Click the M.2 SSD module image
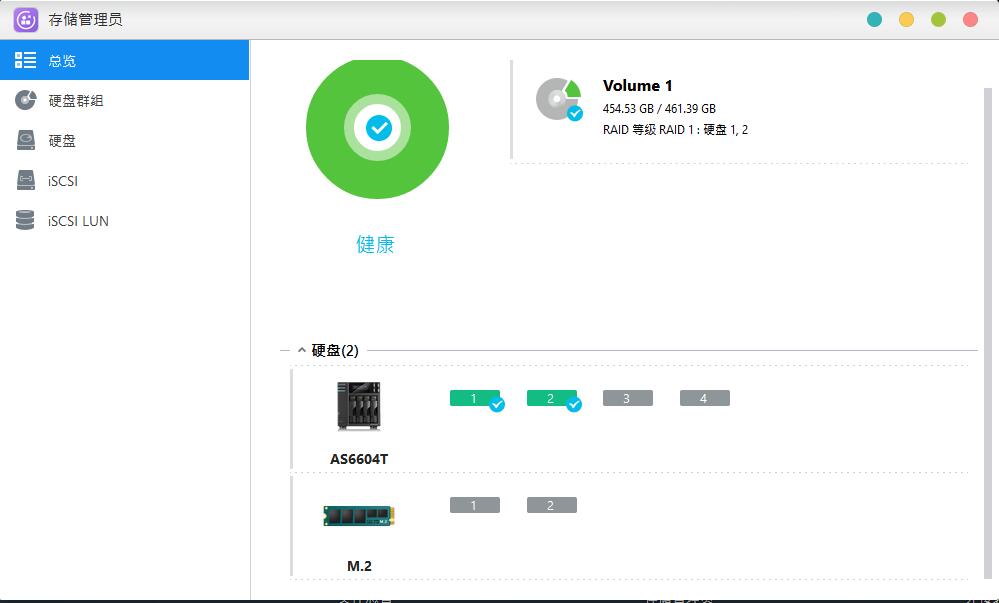 [x=359, y=516]
